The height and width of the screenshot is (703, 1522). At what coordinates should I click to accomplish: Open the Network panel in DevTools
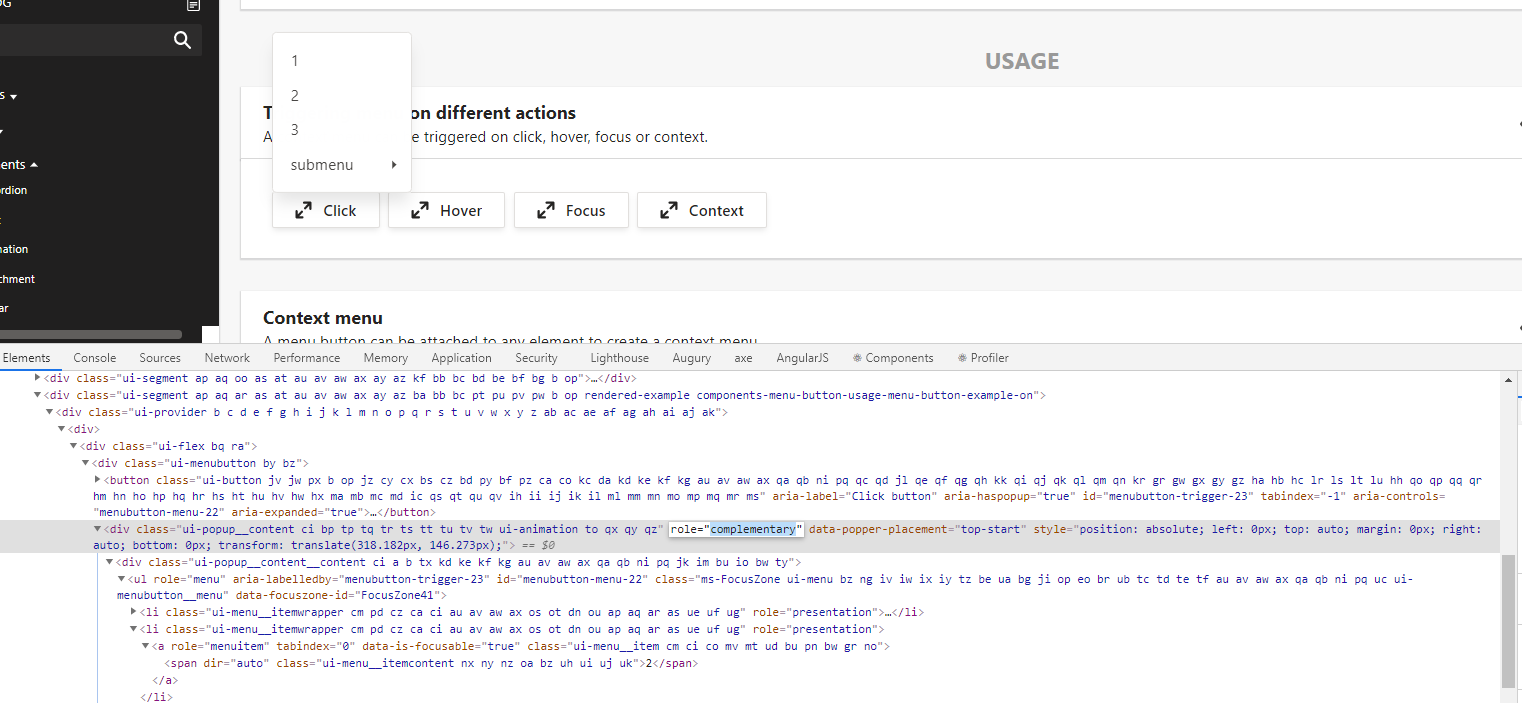227,357
